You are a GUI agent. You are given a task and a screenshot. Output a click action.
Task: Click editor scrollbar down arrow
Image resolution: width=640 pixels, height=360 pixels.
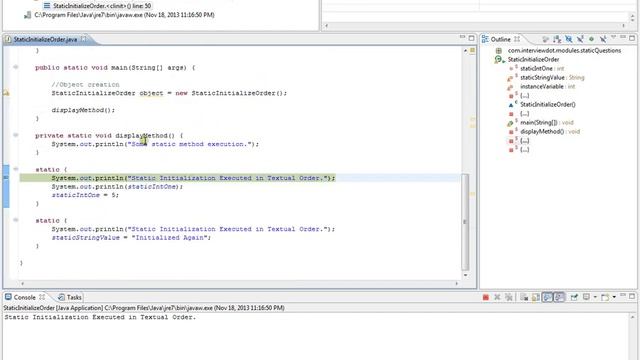[x=465, y=275]
